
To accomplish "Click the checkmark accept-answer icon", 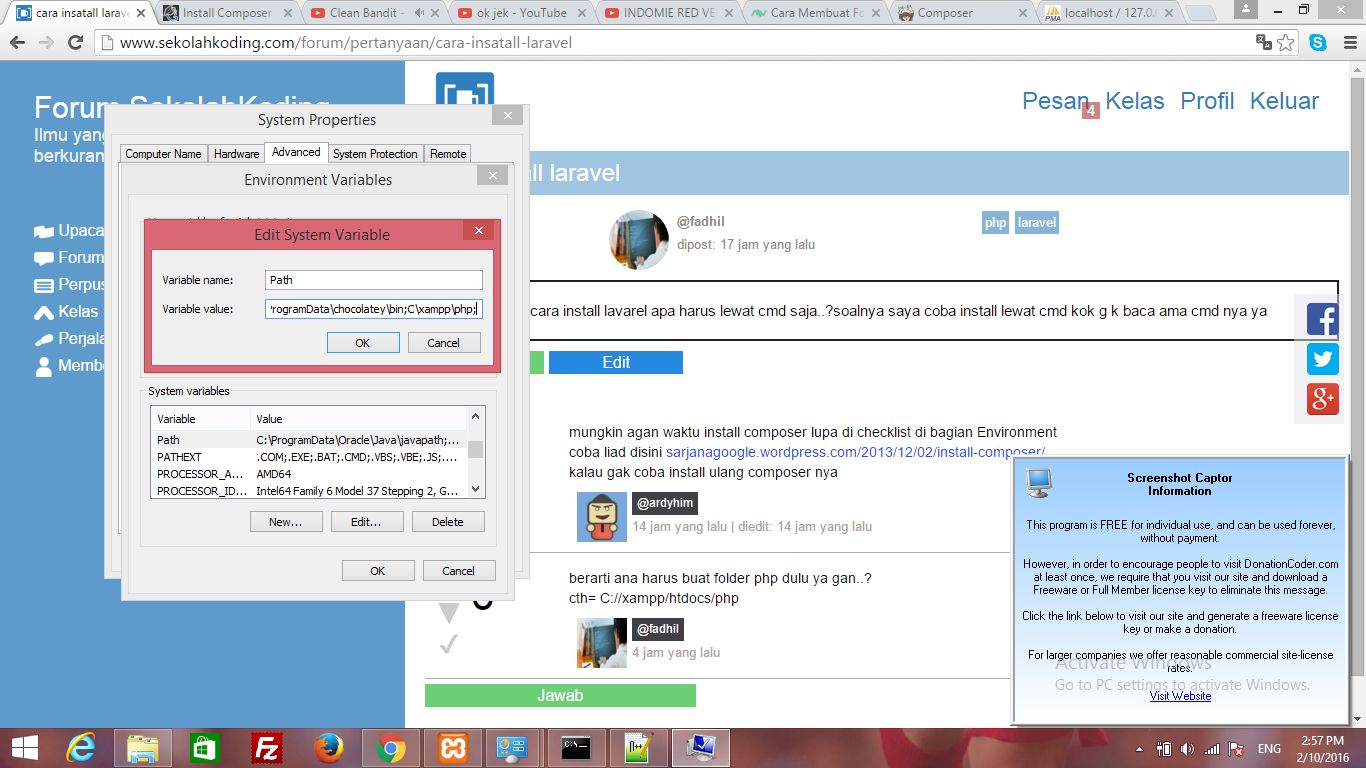I will tap(448, 645).
